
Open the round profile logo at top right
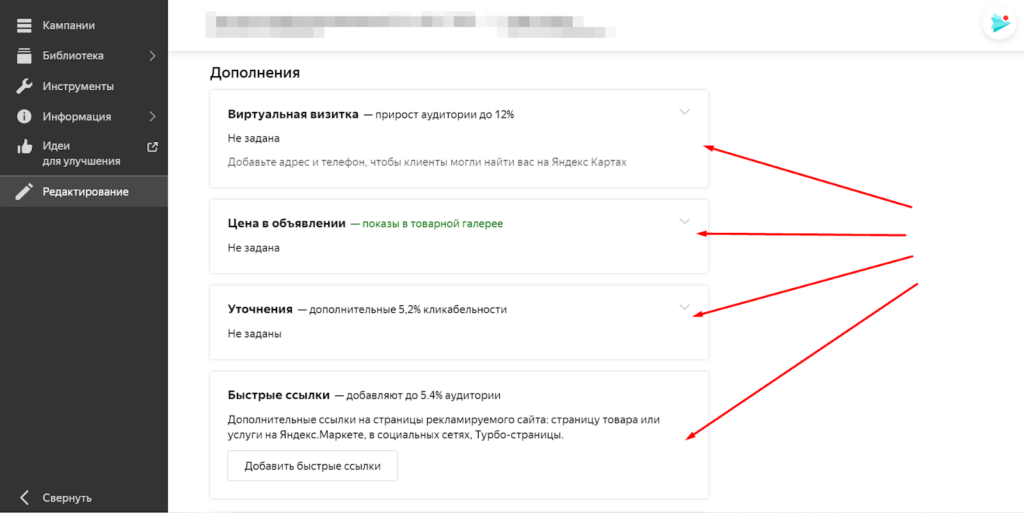998,23
